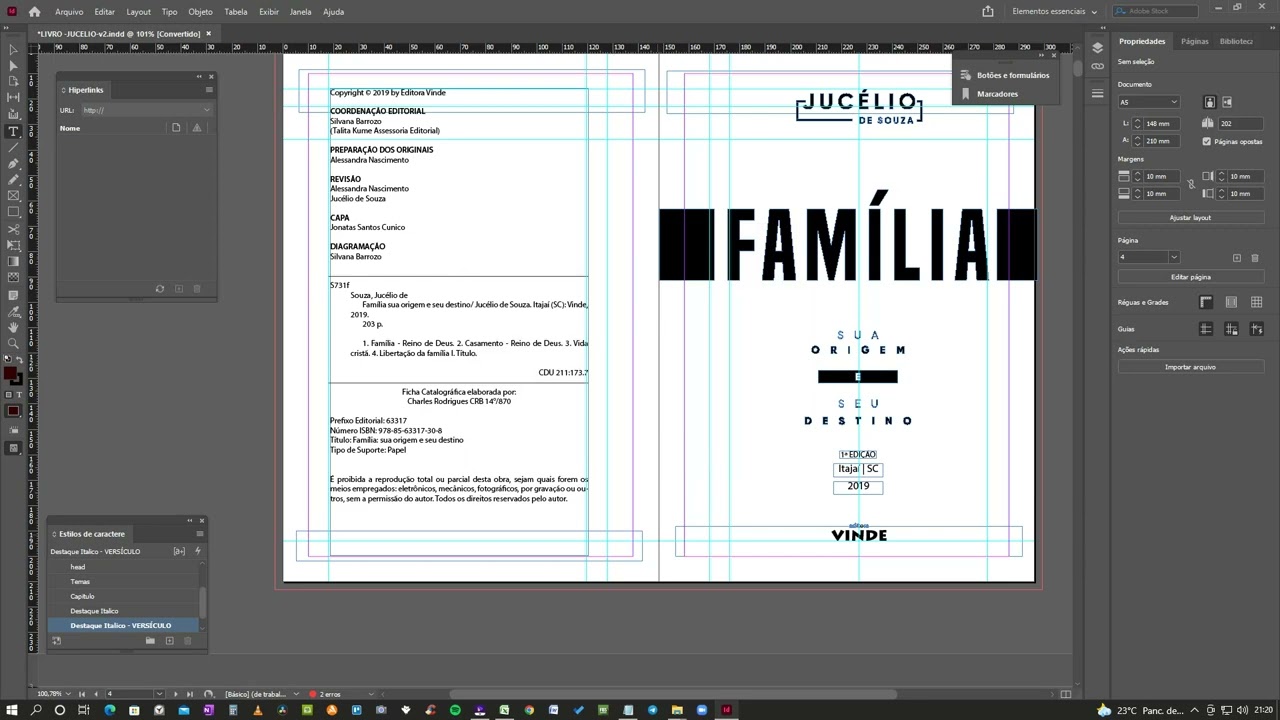Screen dimensions: 1280x720
Task: Select the Gradient Swatch tool
Action: (13, 261)
